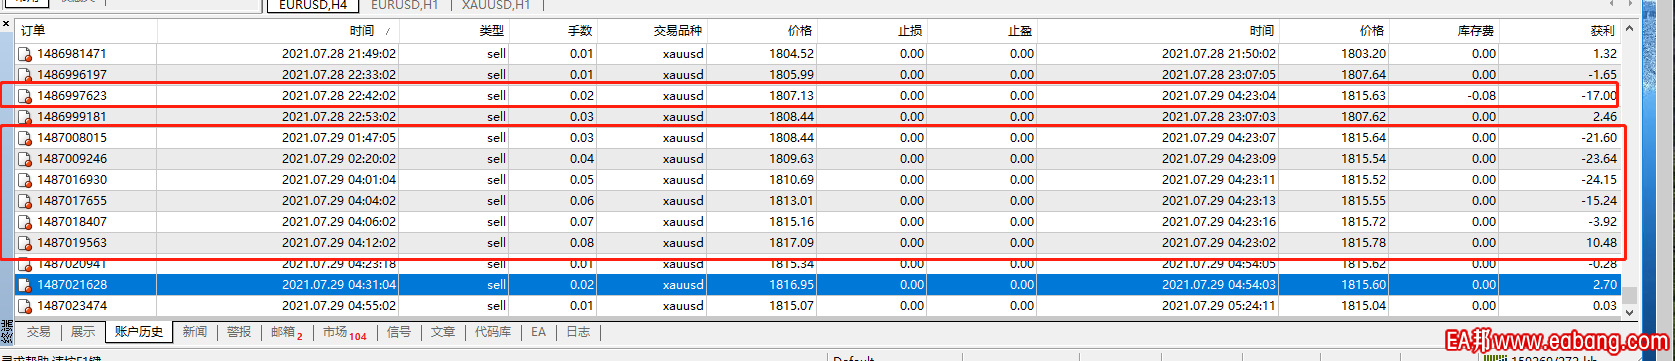Open the 邮箱 tab with 2 unread
The image size is (1675, 361).
point(286,332)
